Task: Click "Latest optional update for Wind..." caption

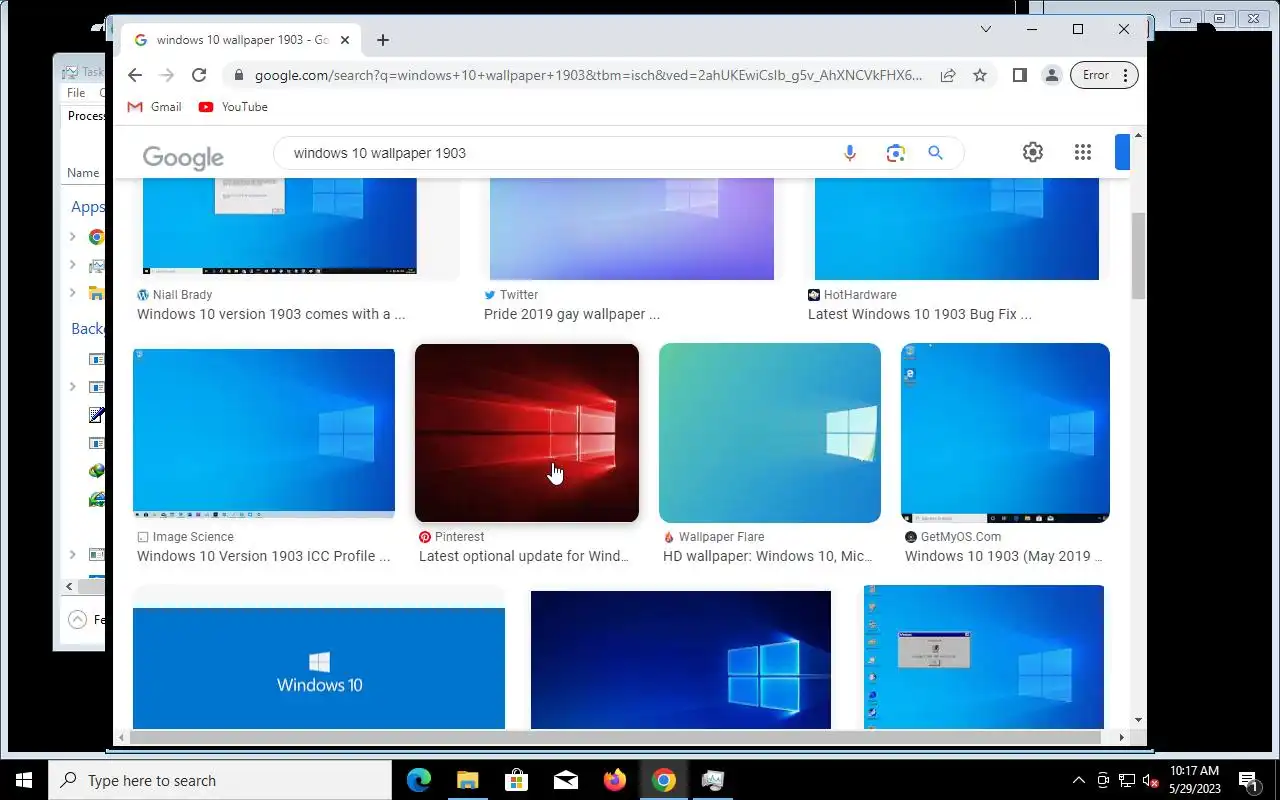Action: point(524,556)
